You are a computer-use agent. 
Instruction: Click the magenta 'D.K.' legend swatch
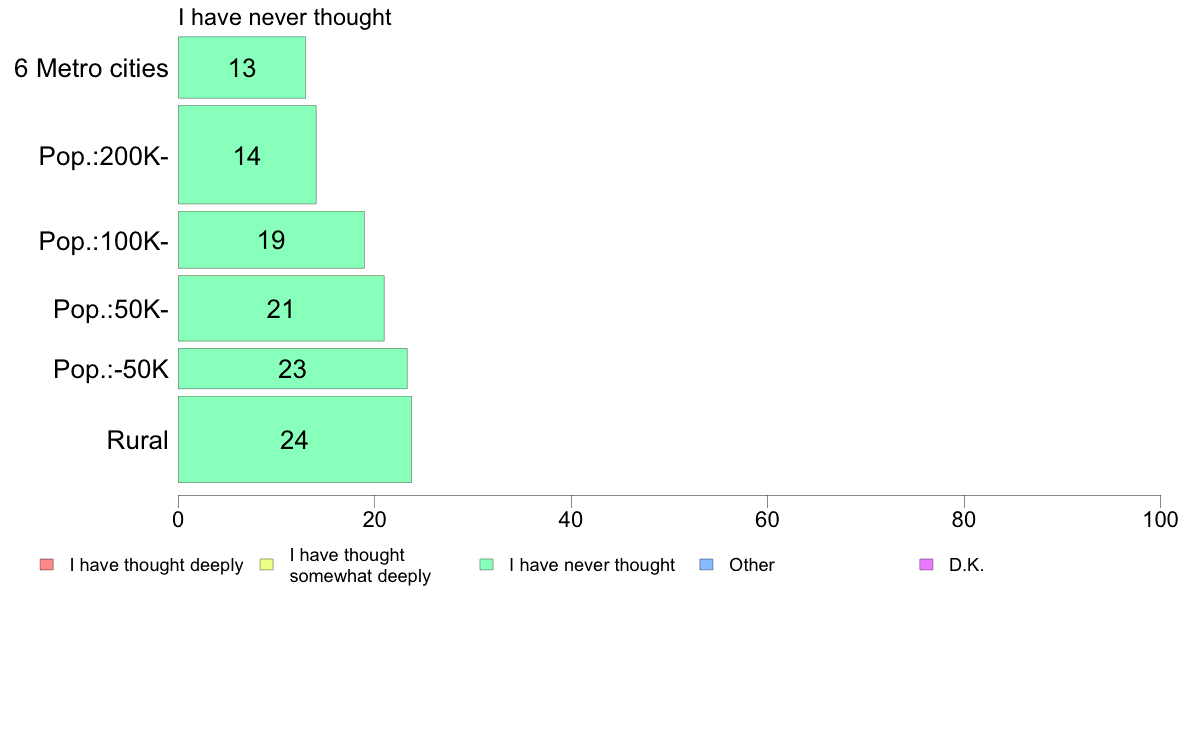point(926,565)
